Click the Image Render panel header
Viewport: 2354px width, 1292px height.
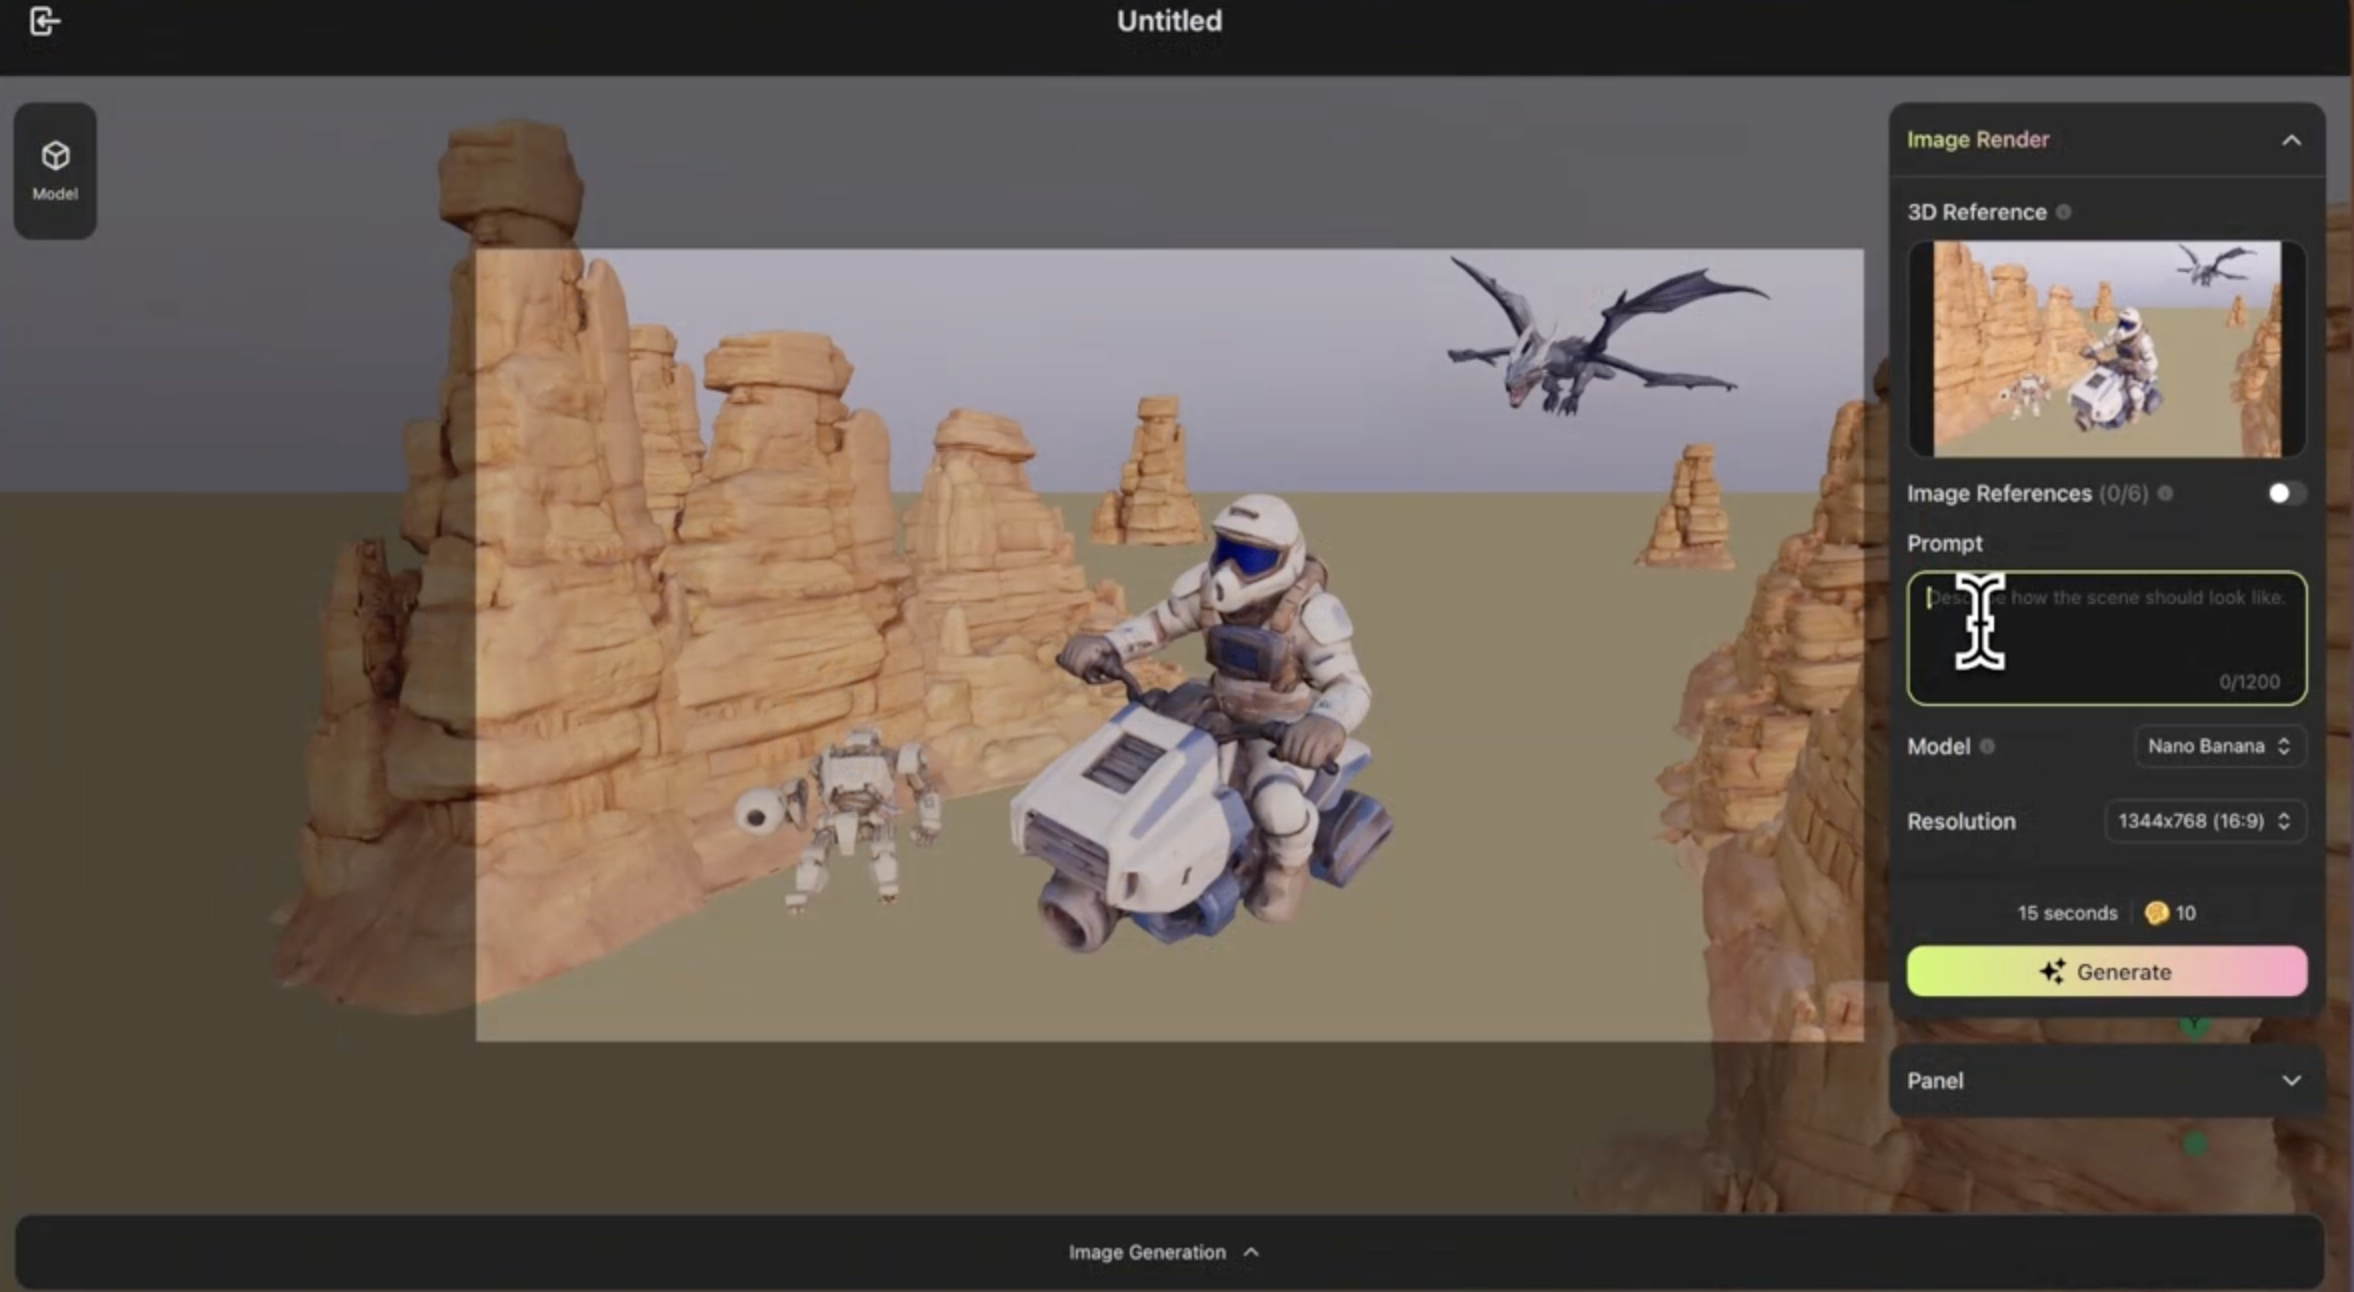(x=1978, y=140)
